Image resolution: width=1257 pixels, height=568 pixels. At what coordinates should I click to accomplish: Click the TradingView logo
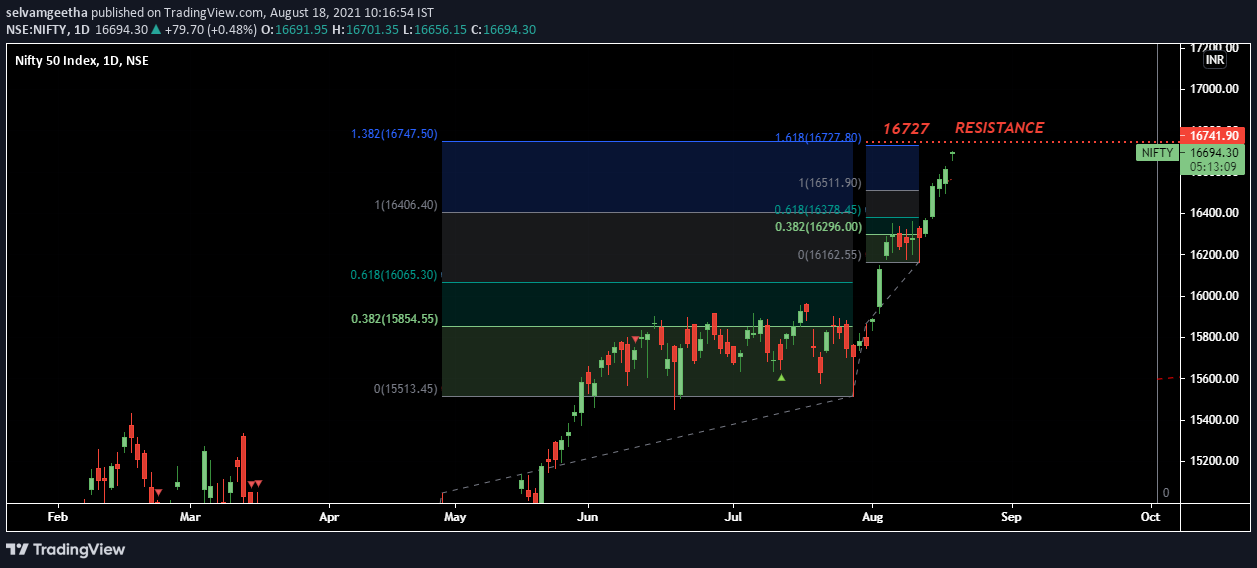tap(66, 549)
